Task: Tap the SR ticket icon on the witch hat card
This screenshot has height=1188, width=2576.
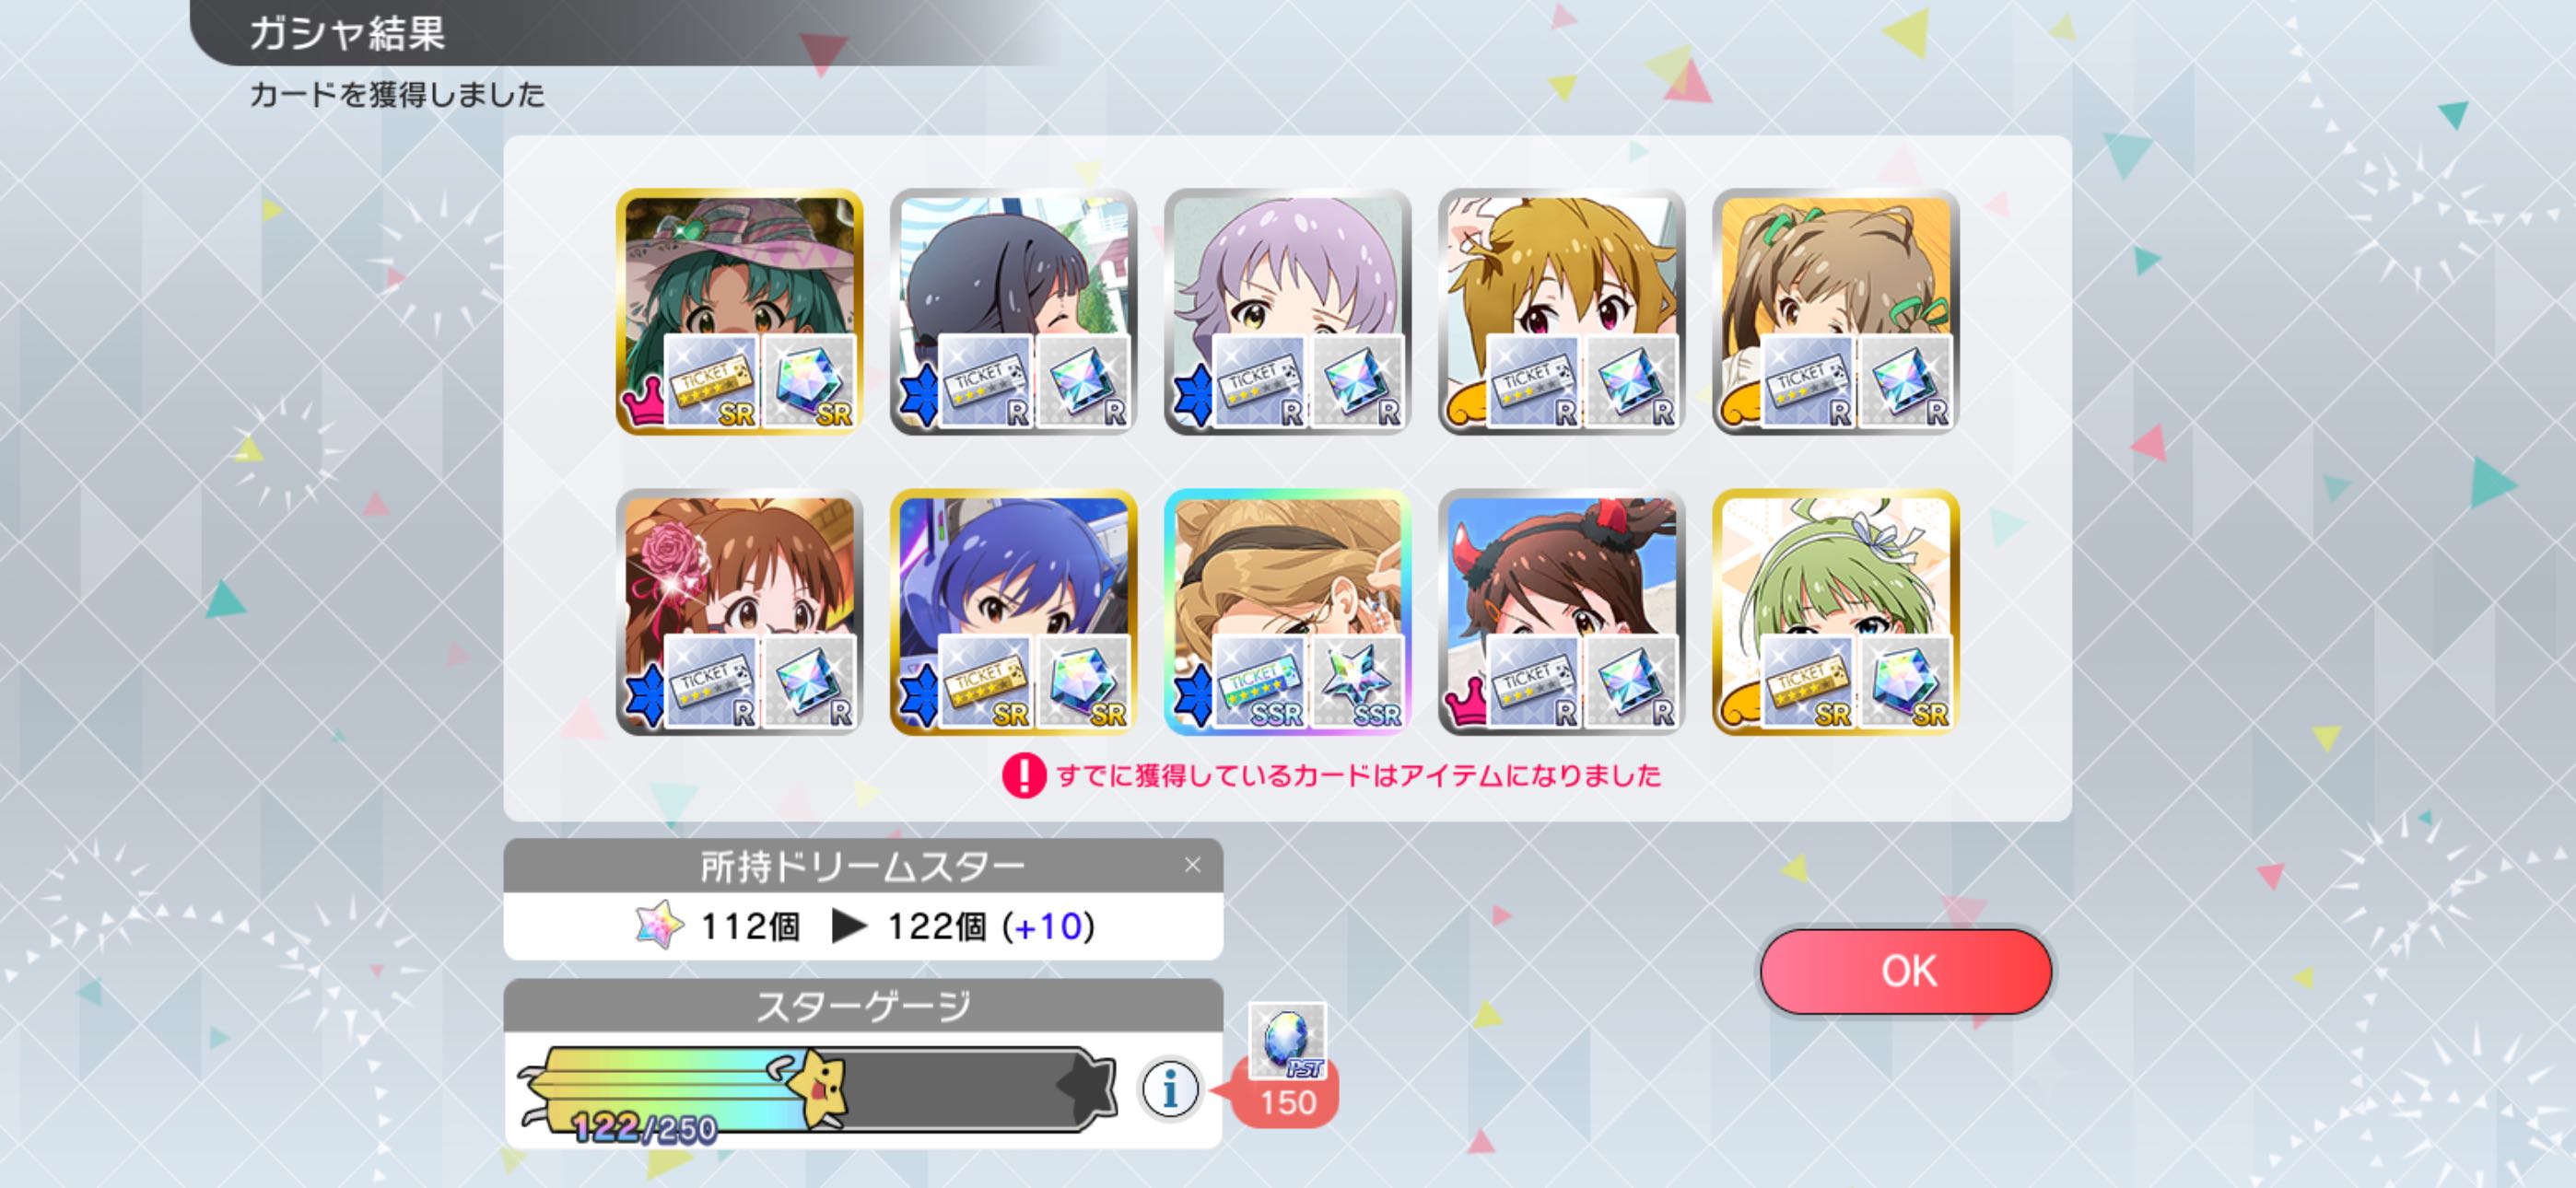Action: click(711, 382)
